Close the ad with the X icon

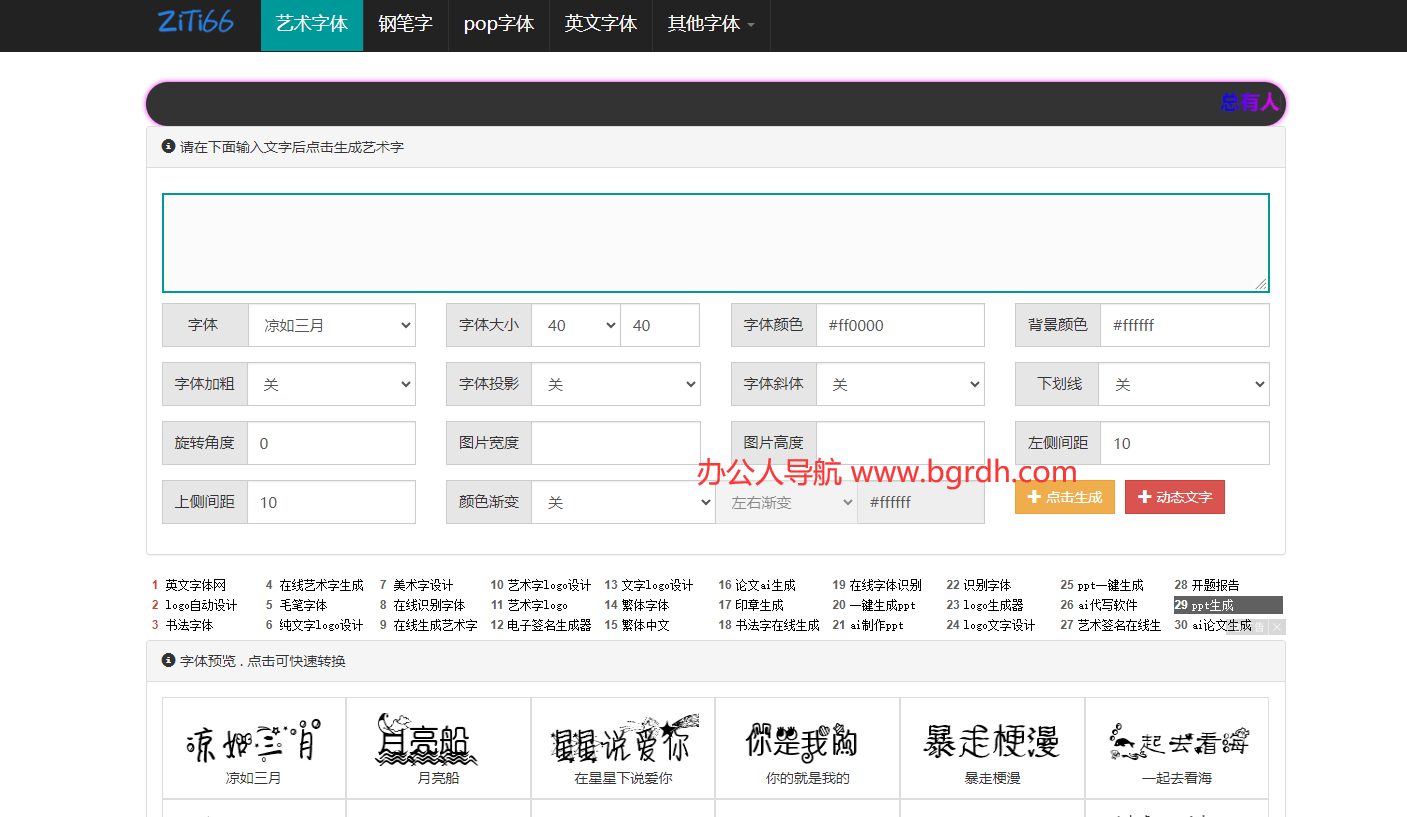click(x=1277, y=627)
